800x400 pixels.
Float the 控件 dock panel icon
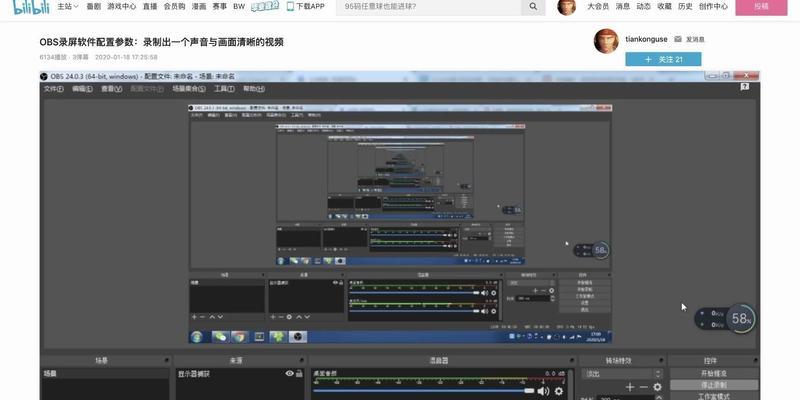(754, 361)
